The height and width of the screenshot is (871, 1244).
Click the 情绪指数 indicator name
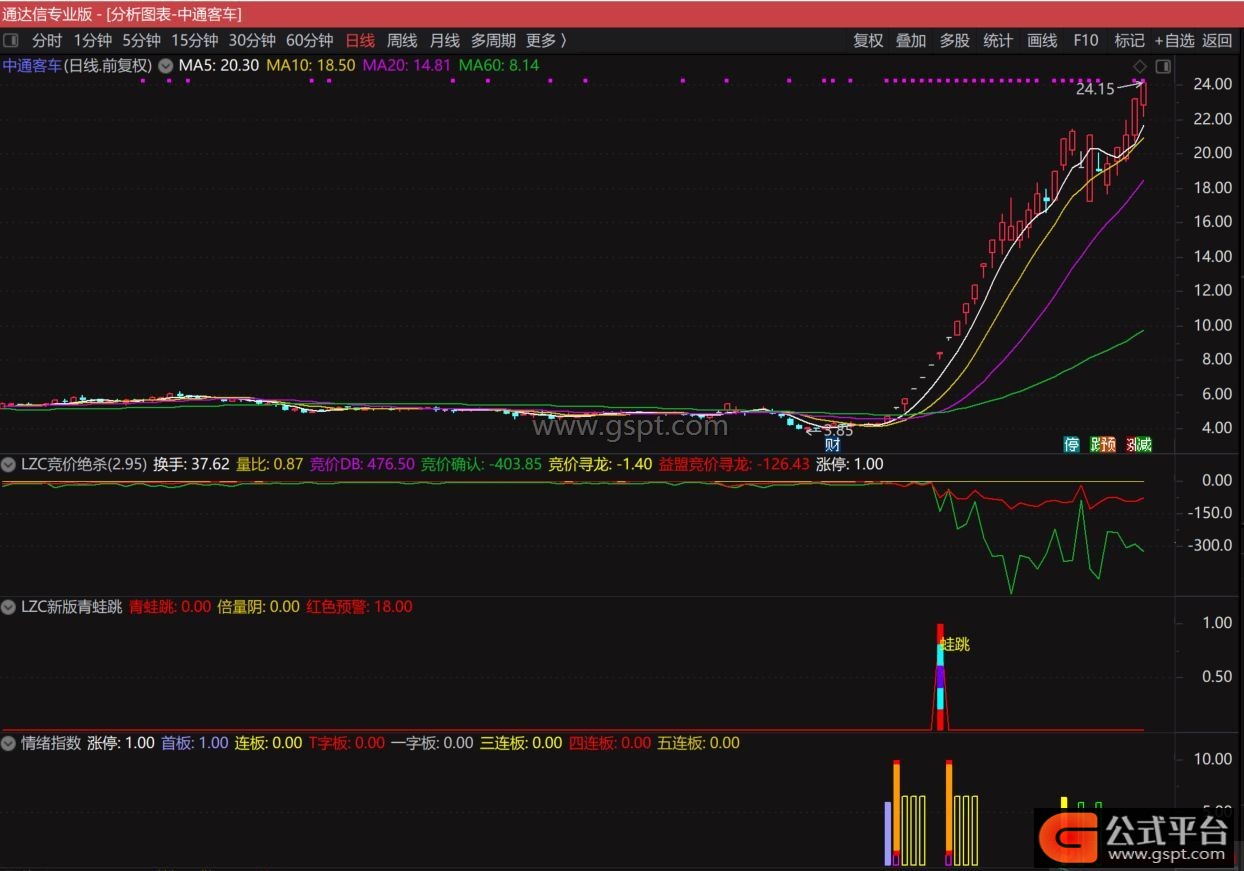[51, 744]
